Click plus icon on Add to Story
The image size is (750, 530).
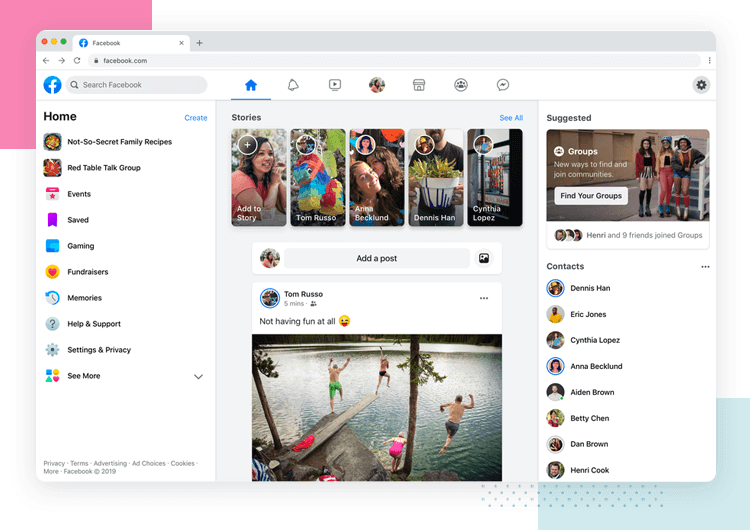247,144
